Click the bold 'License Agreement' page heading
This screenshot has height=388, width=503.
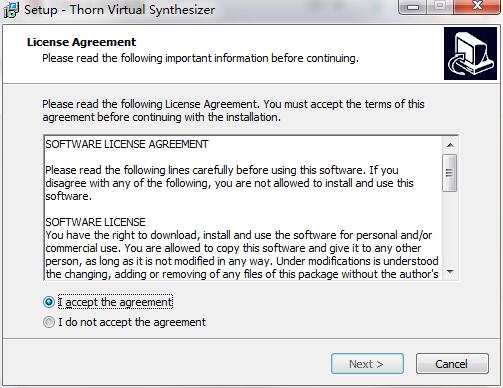(x=81, y=42)
